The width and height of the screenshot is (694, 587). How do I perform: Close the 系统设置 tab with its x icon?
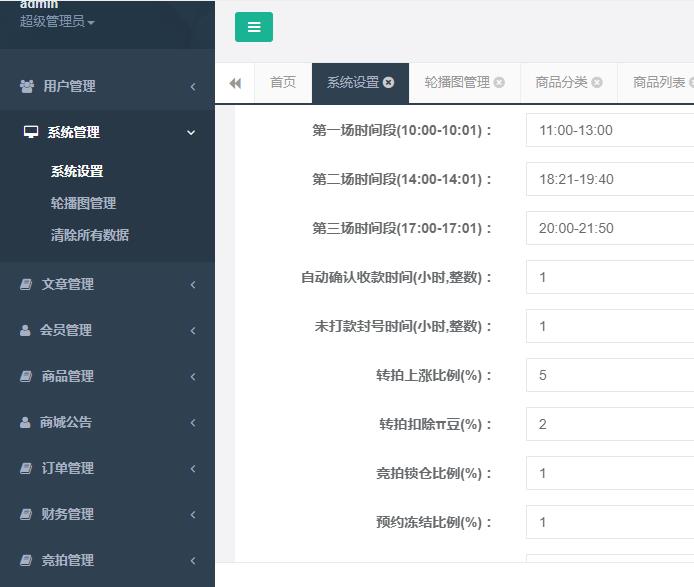coord(389,83)
